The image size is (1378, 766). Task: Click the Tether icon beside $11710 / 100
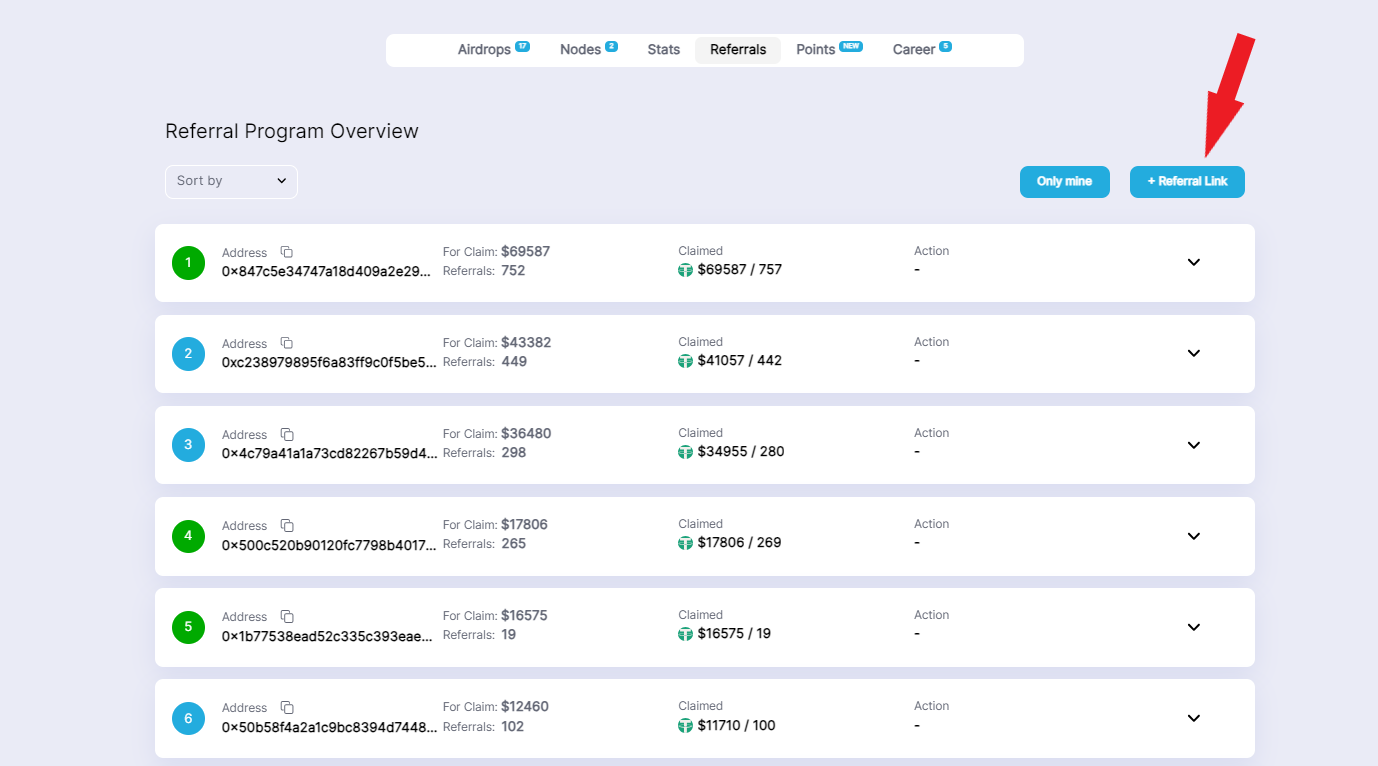(685, 725)
